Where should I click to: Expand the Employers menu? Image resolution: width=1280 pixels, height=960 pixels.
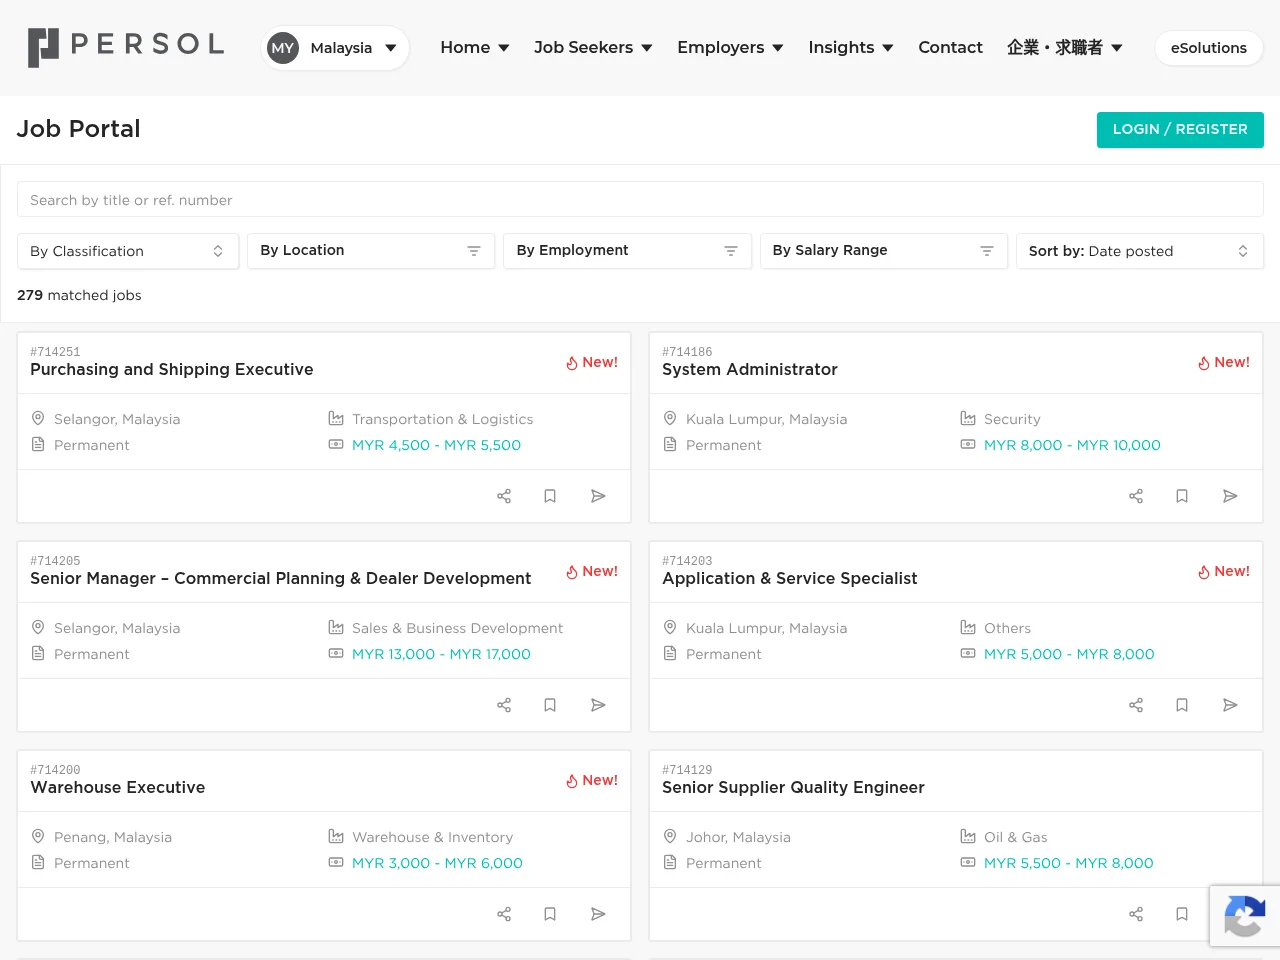pyautogui.click(x=730, y=47)
